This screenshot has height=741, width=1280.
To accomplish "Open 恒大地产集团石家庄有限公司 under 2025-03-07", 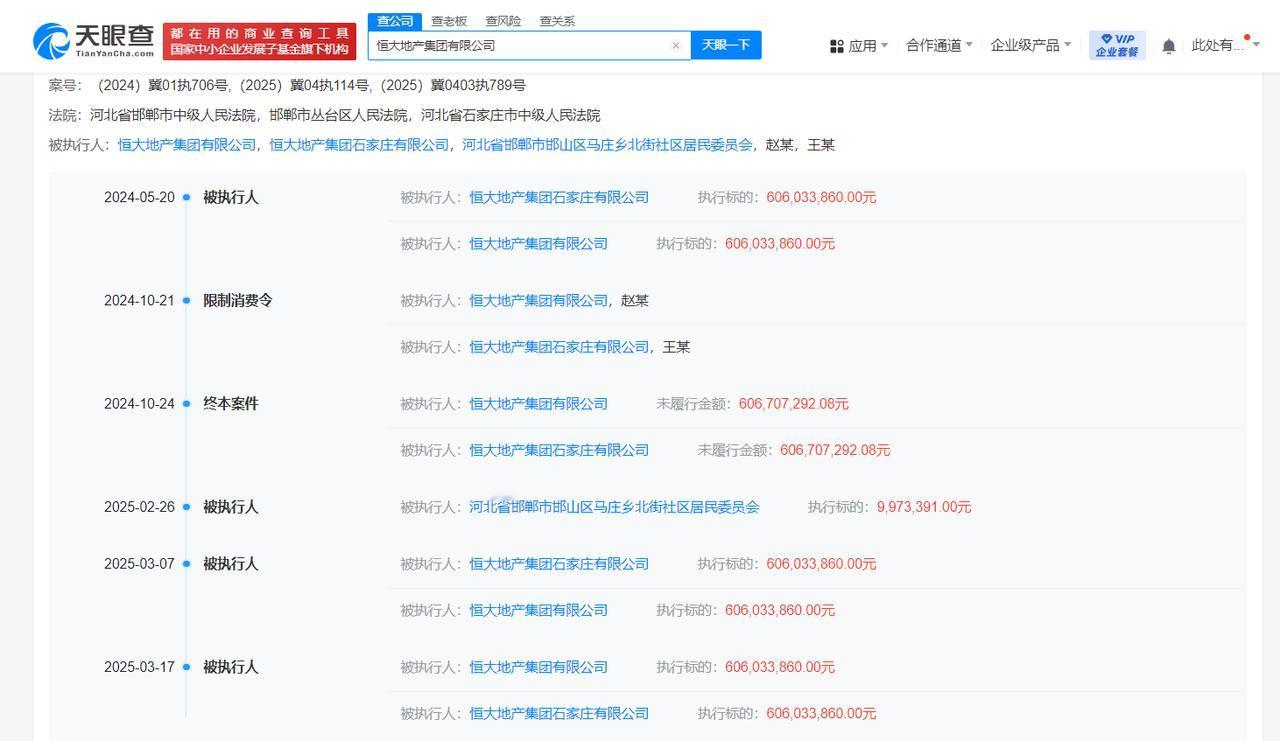I will click(559, 564).
